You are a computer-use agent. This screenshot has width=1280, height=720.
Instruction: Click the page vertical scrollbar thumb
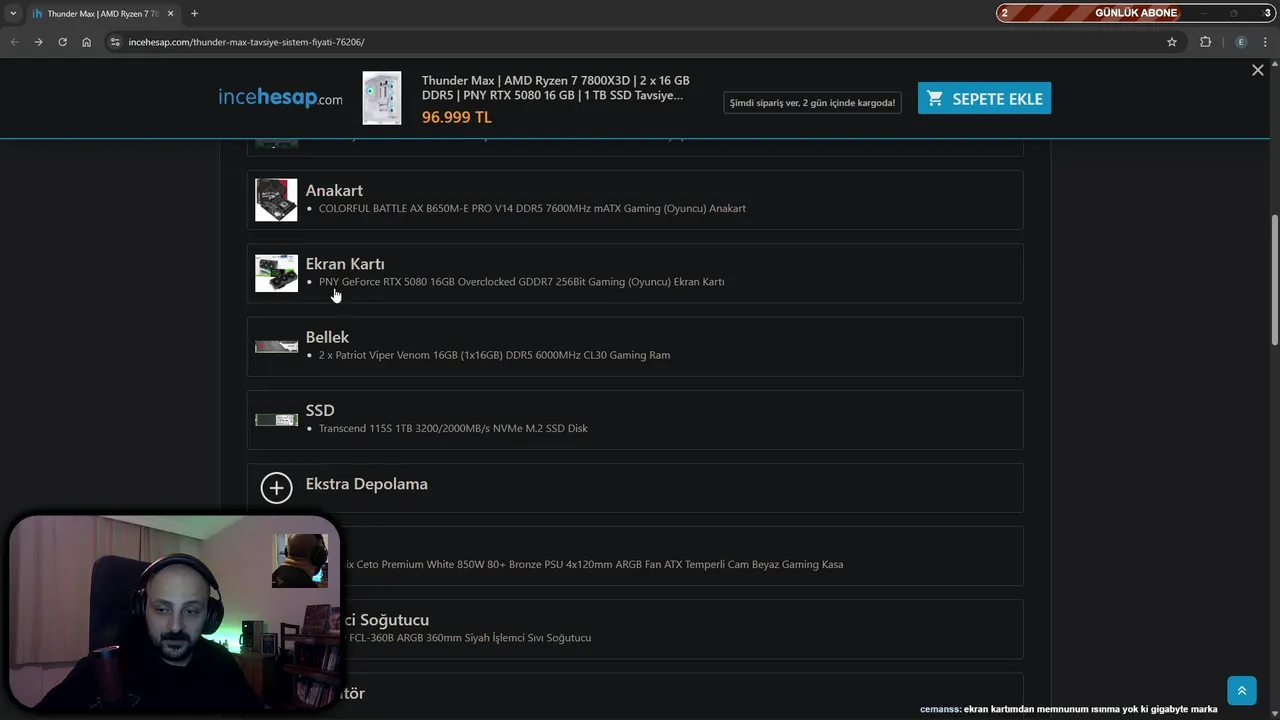[1274, 280]
